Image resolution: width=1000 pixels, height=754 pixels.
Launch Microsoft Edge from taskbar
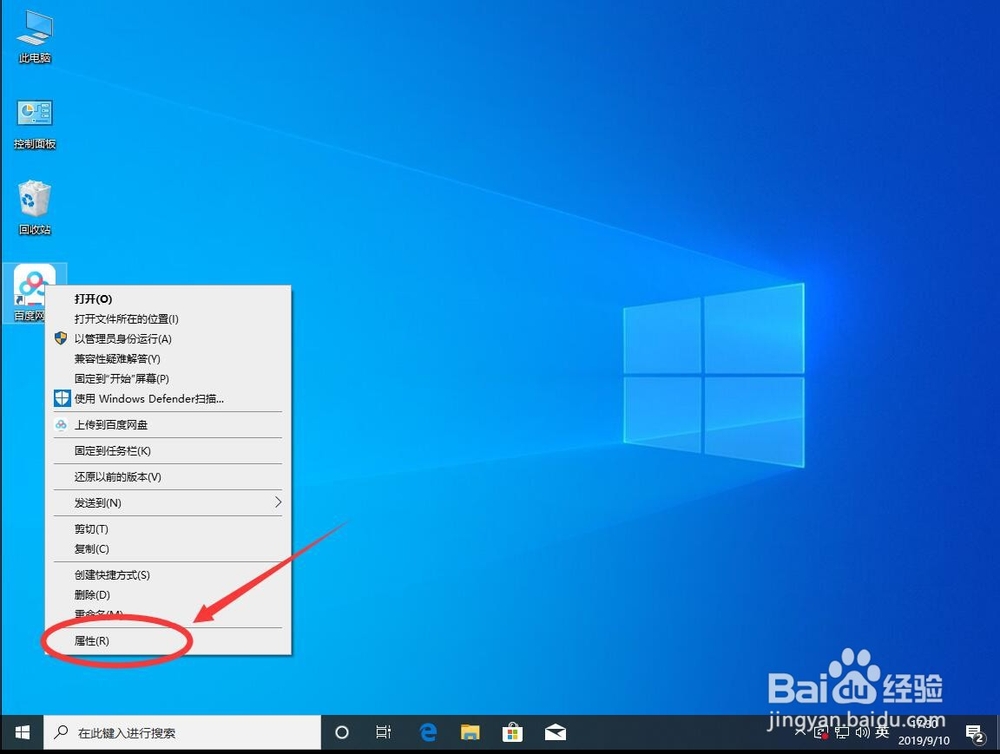428,732
